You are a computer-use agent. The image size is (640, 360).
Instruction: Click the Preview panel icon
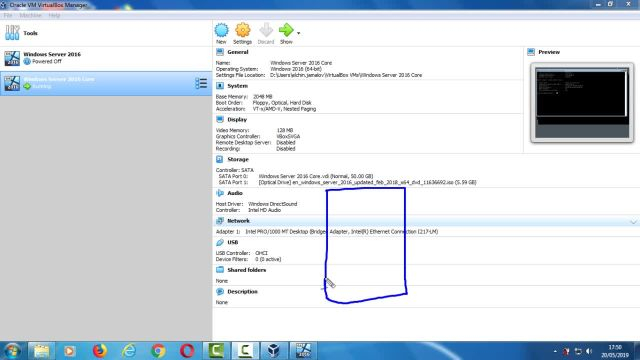[x=531, y=52]
